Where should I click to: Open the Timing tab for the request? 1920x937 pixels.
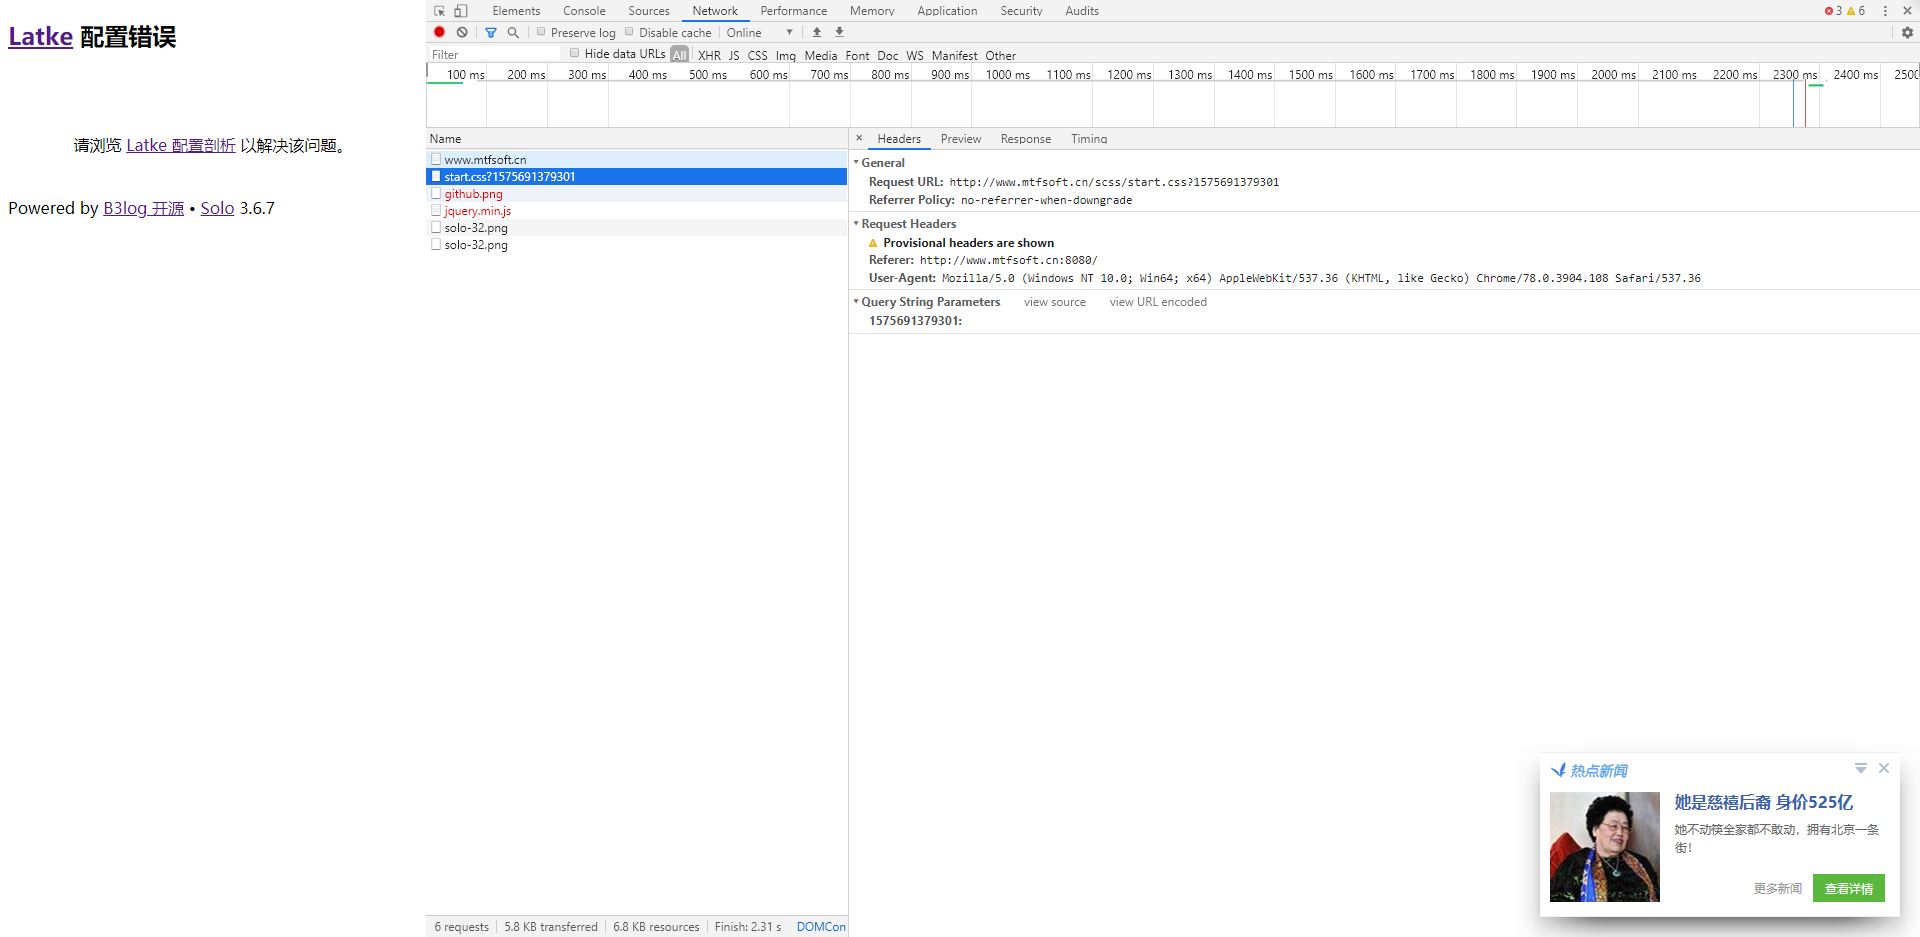coord(1088,139)
